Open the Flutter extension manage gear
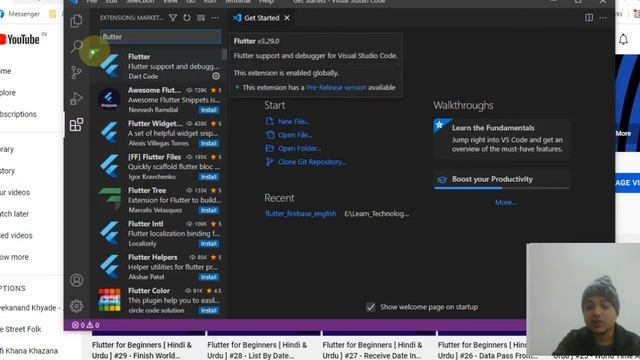 (x=216, y=76)
